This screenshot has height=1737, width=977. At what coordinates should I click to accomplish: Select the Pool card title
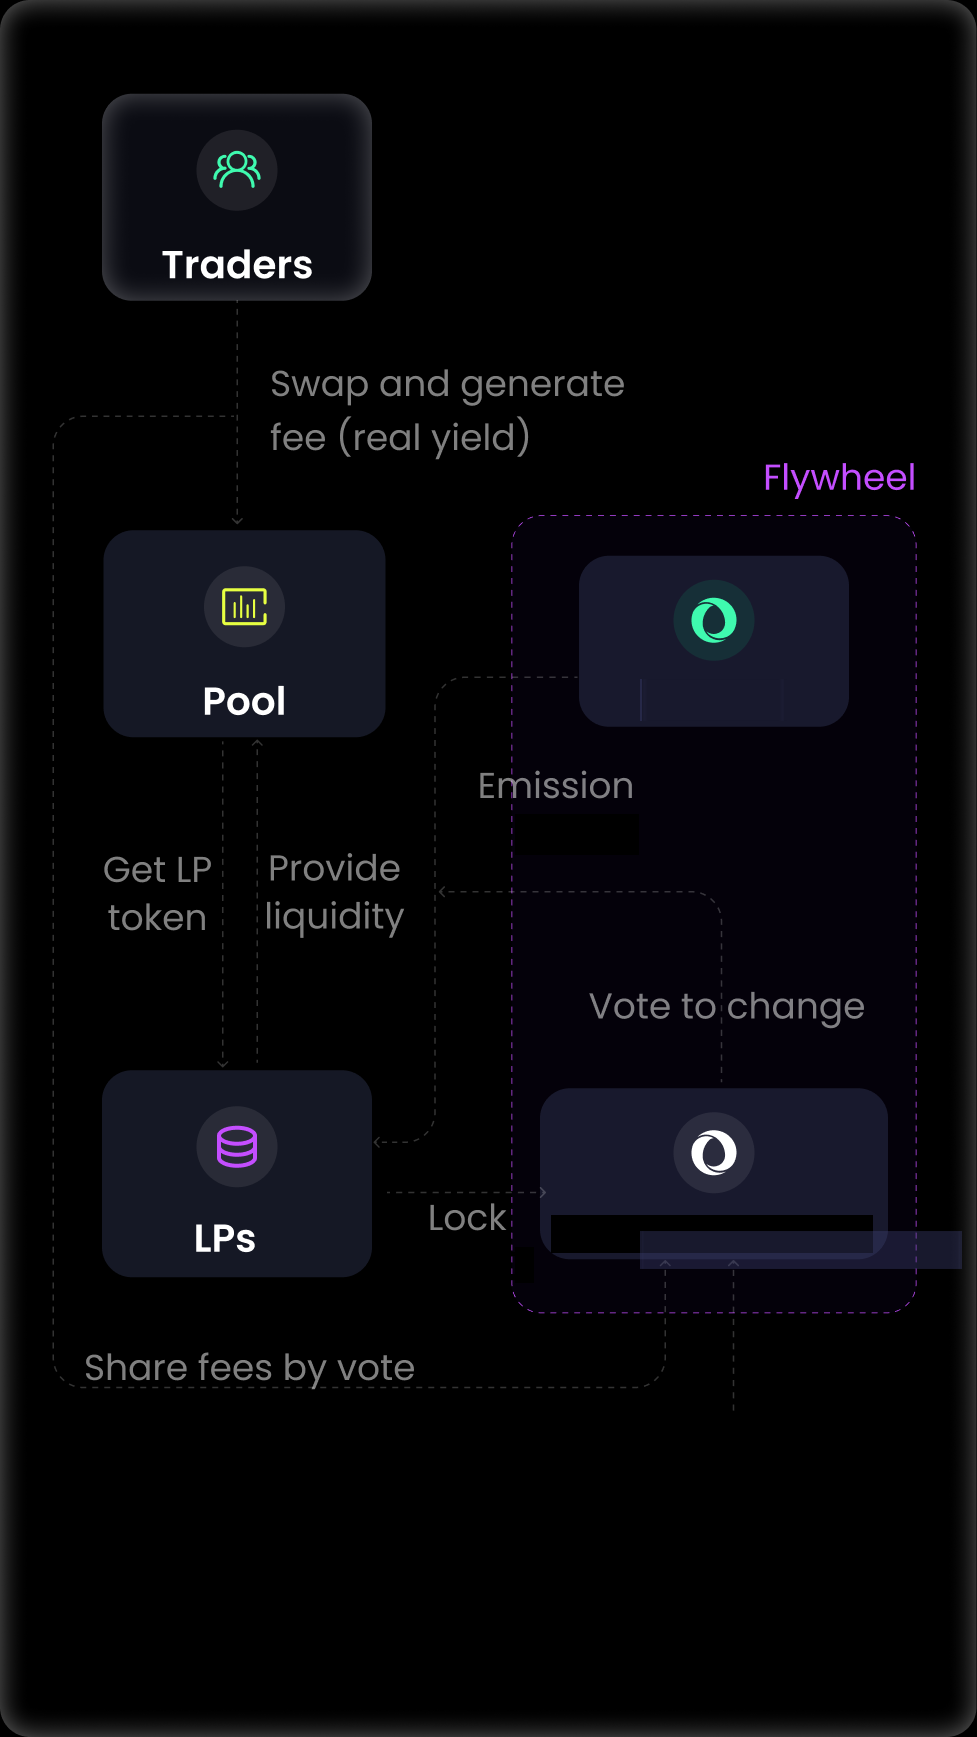tap(244, 701)
